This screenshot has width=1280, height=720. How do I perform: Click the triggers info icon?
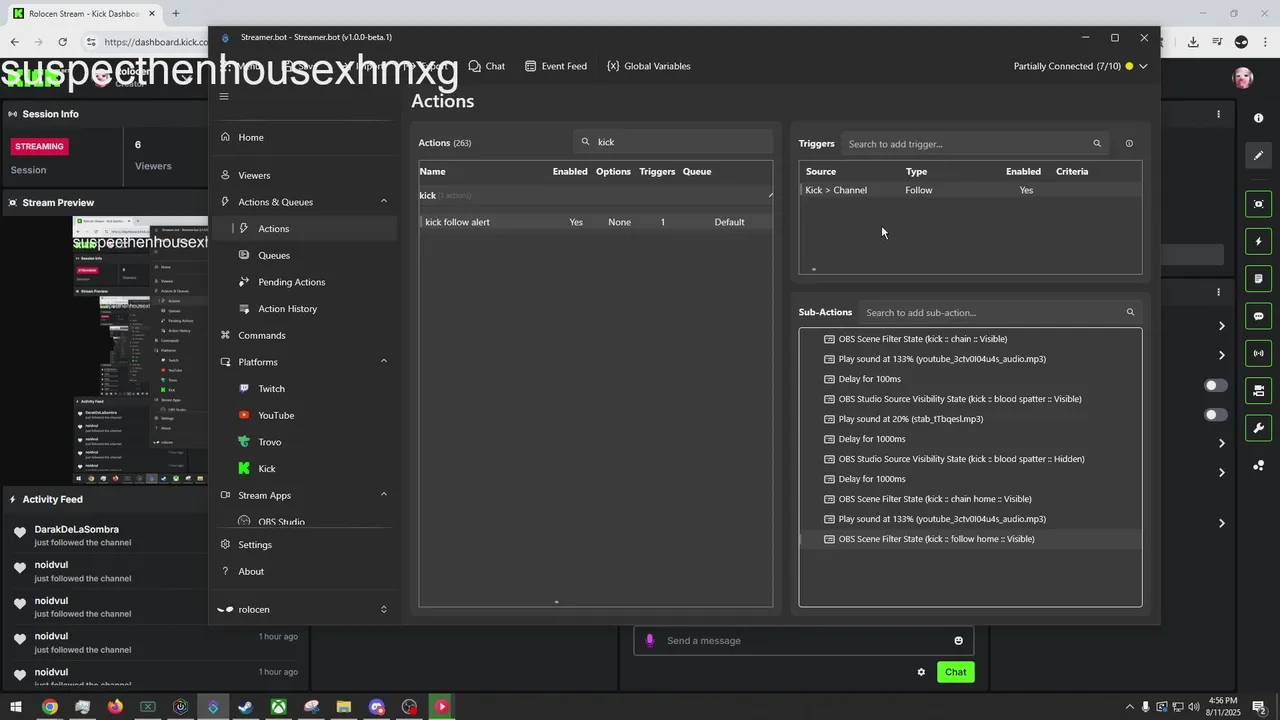[1129, 144]
